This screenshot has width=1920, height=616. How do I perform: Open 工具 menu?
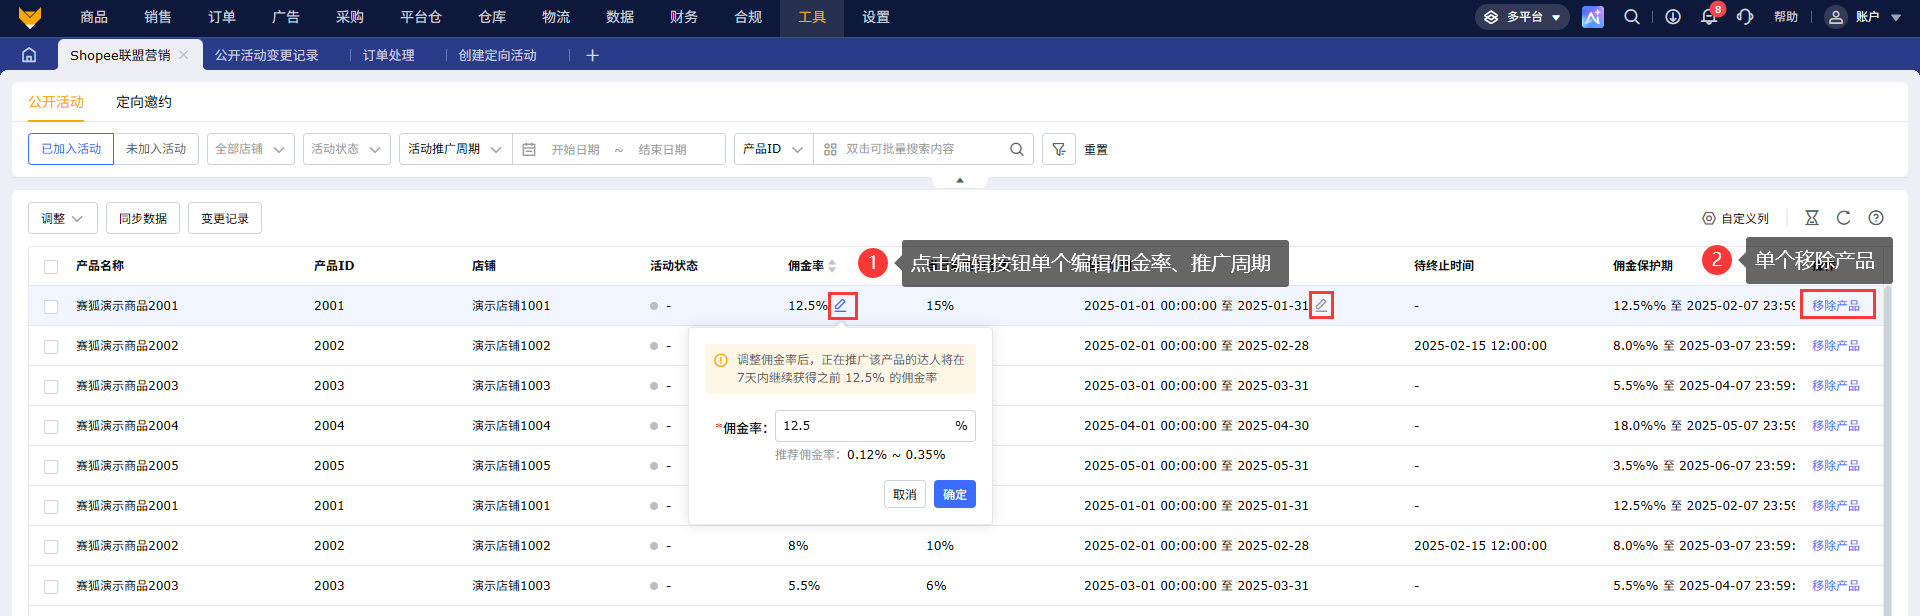pyautogui.click(x=812, y=17)
